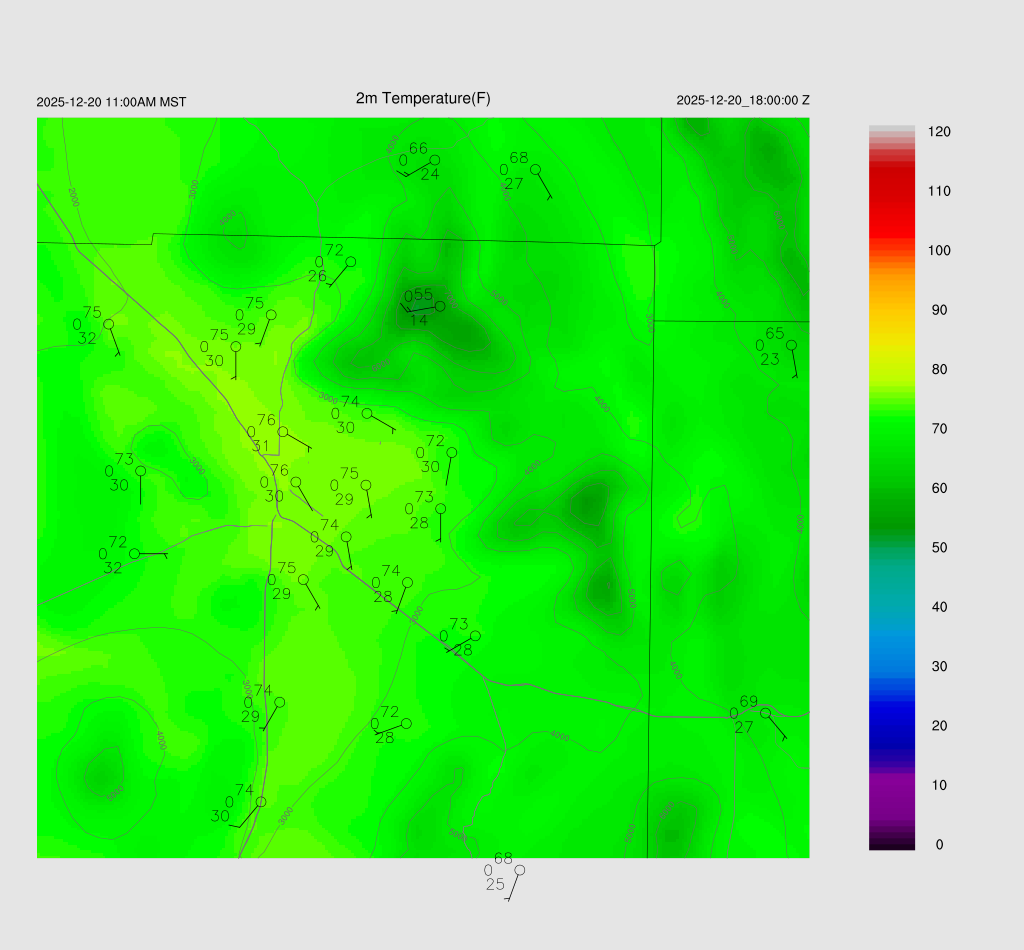1024x950 pixels.
Task: Click the station marker reading 72 over 26
Action: (x=350, y=262)
